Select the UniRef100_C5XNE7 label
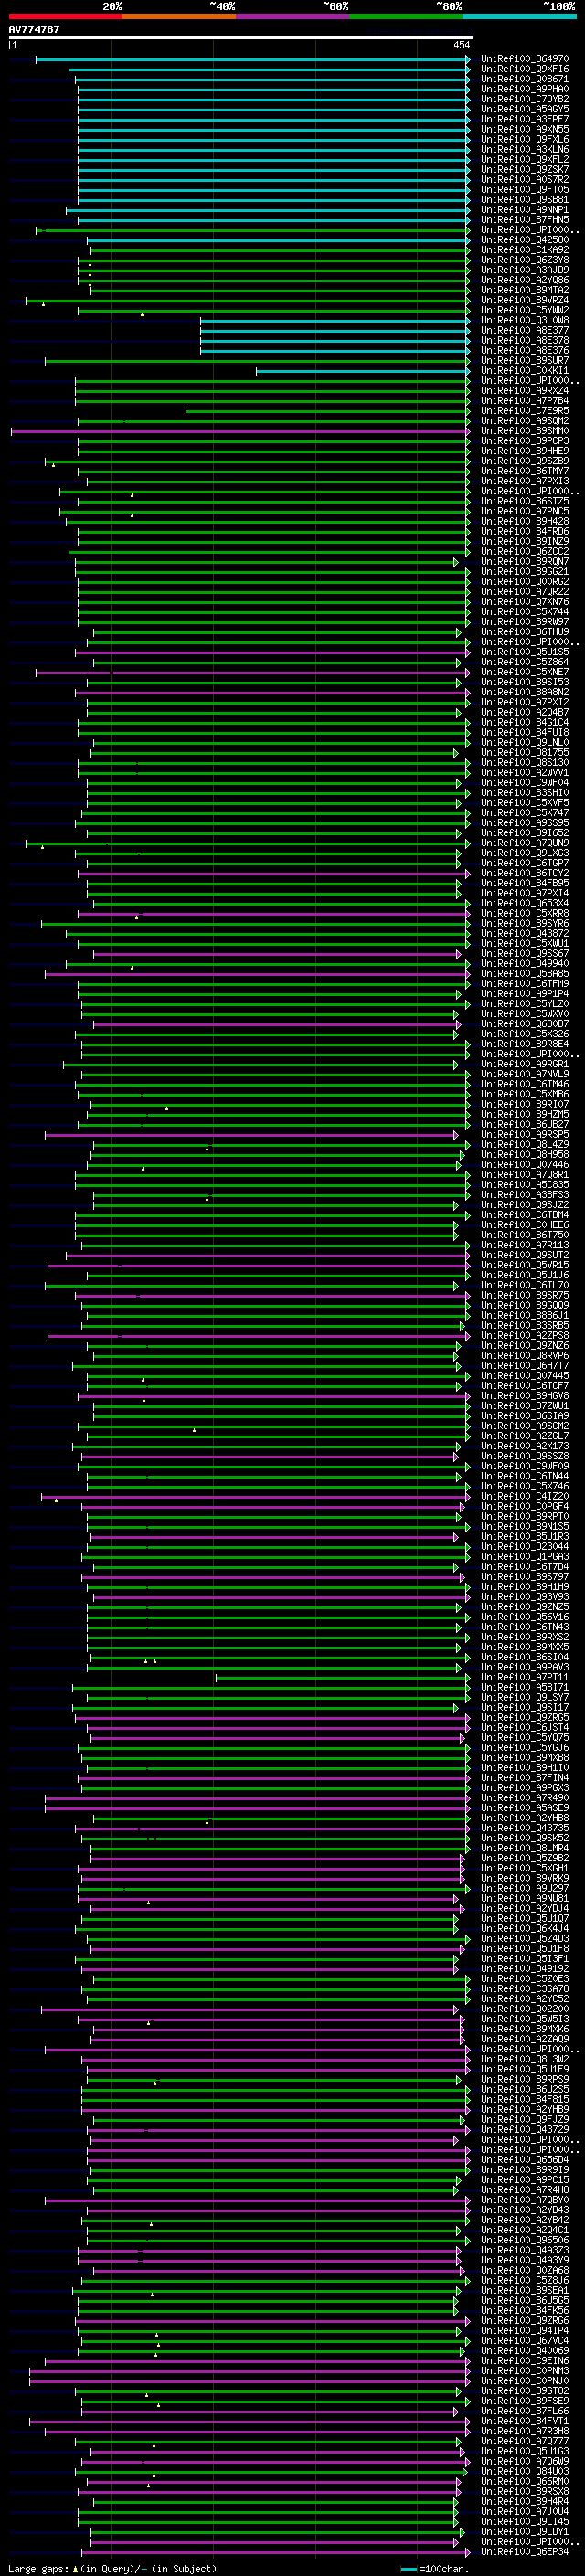The image size is (585, 2576). [x=525, y=672]
